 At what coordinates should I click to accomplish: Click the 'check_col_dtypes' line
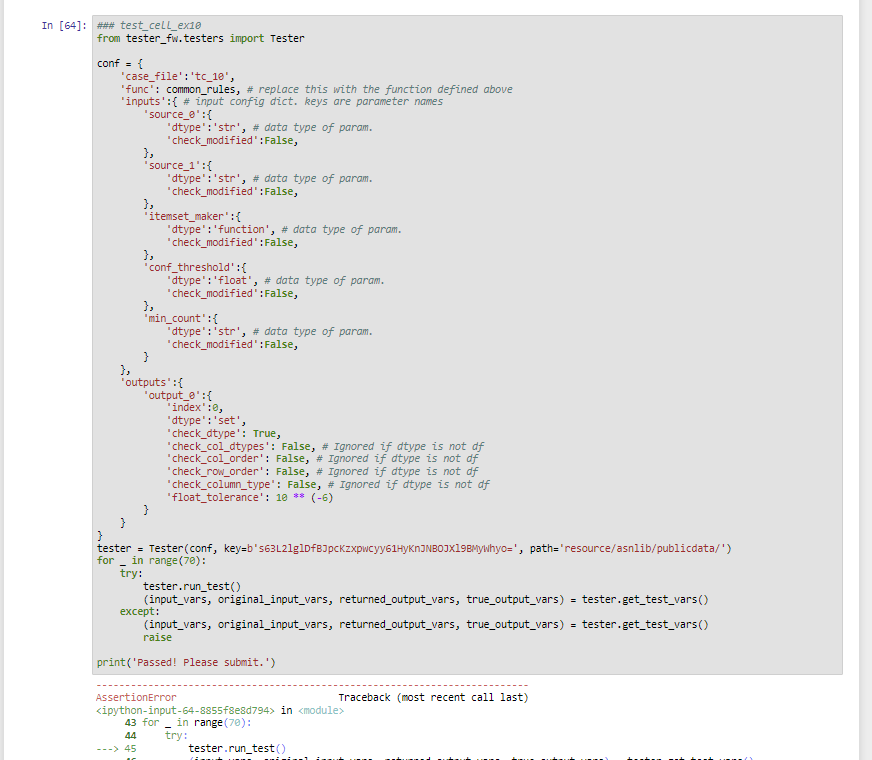pos(325,446)
